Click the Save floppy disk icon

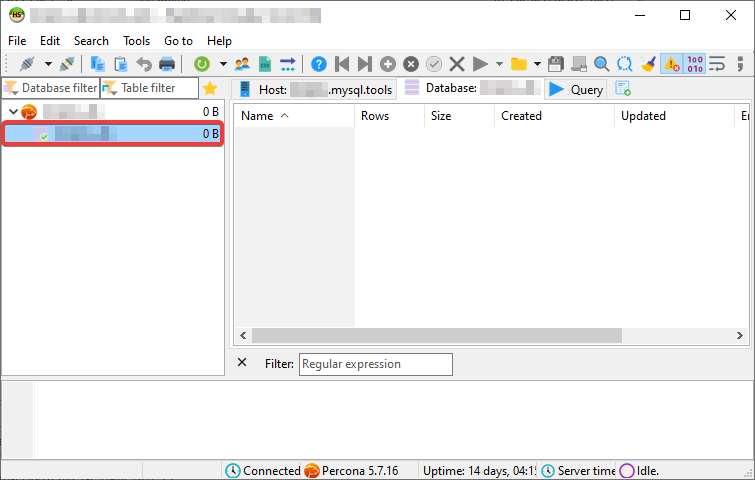click(x=556, y=64)
